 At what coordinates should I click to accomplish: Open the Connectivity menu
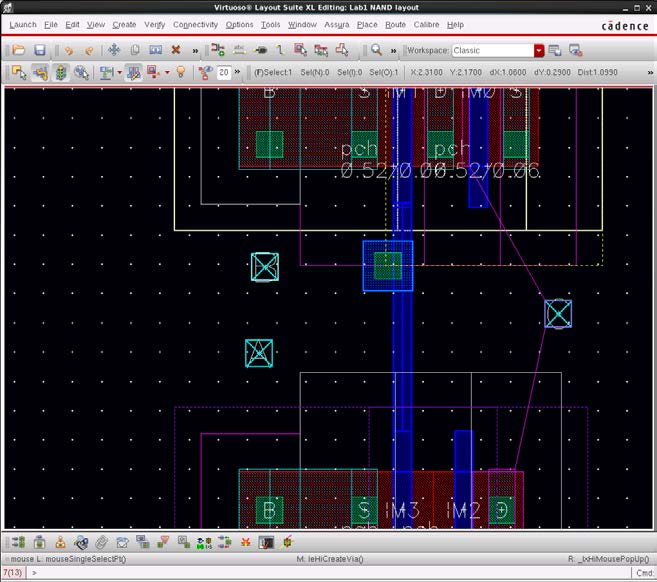[x=195, y=25]
